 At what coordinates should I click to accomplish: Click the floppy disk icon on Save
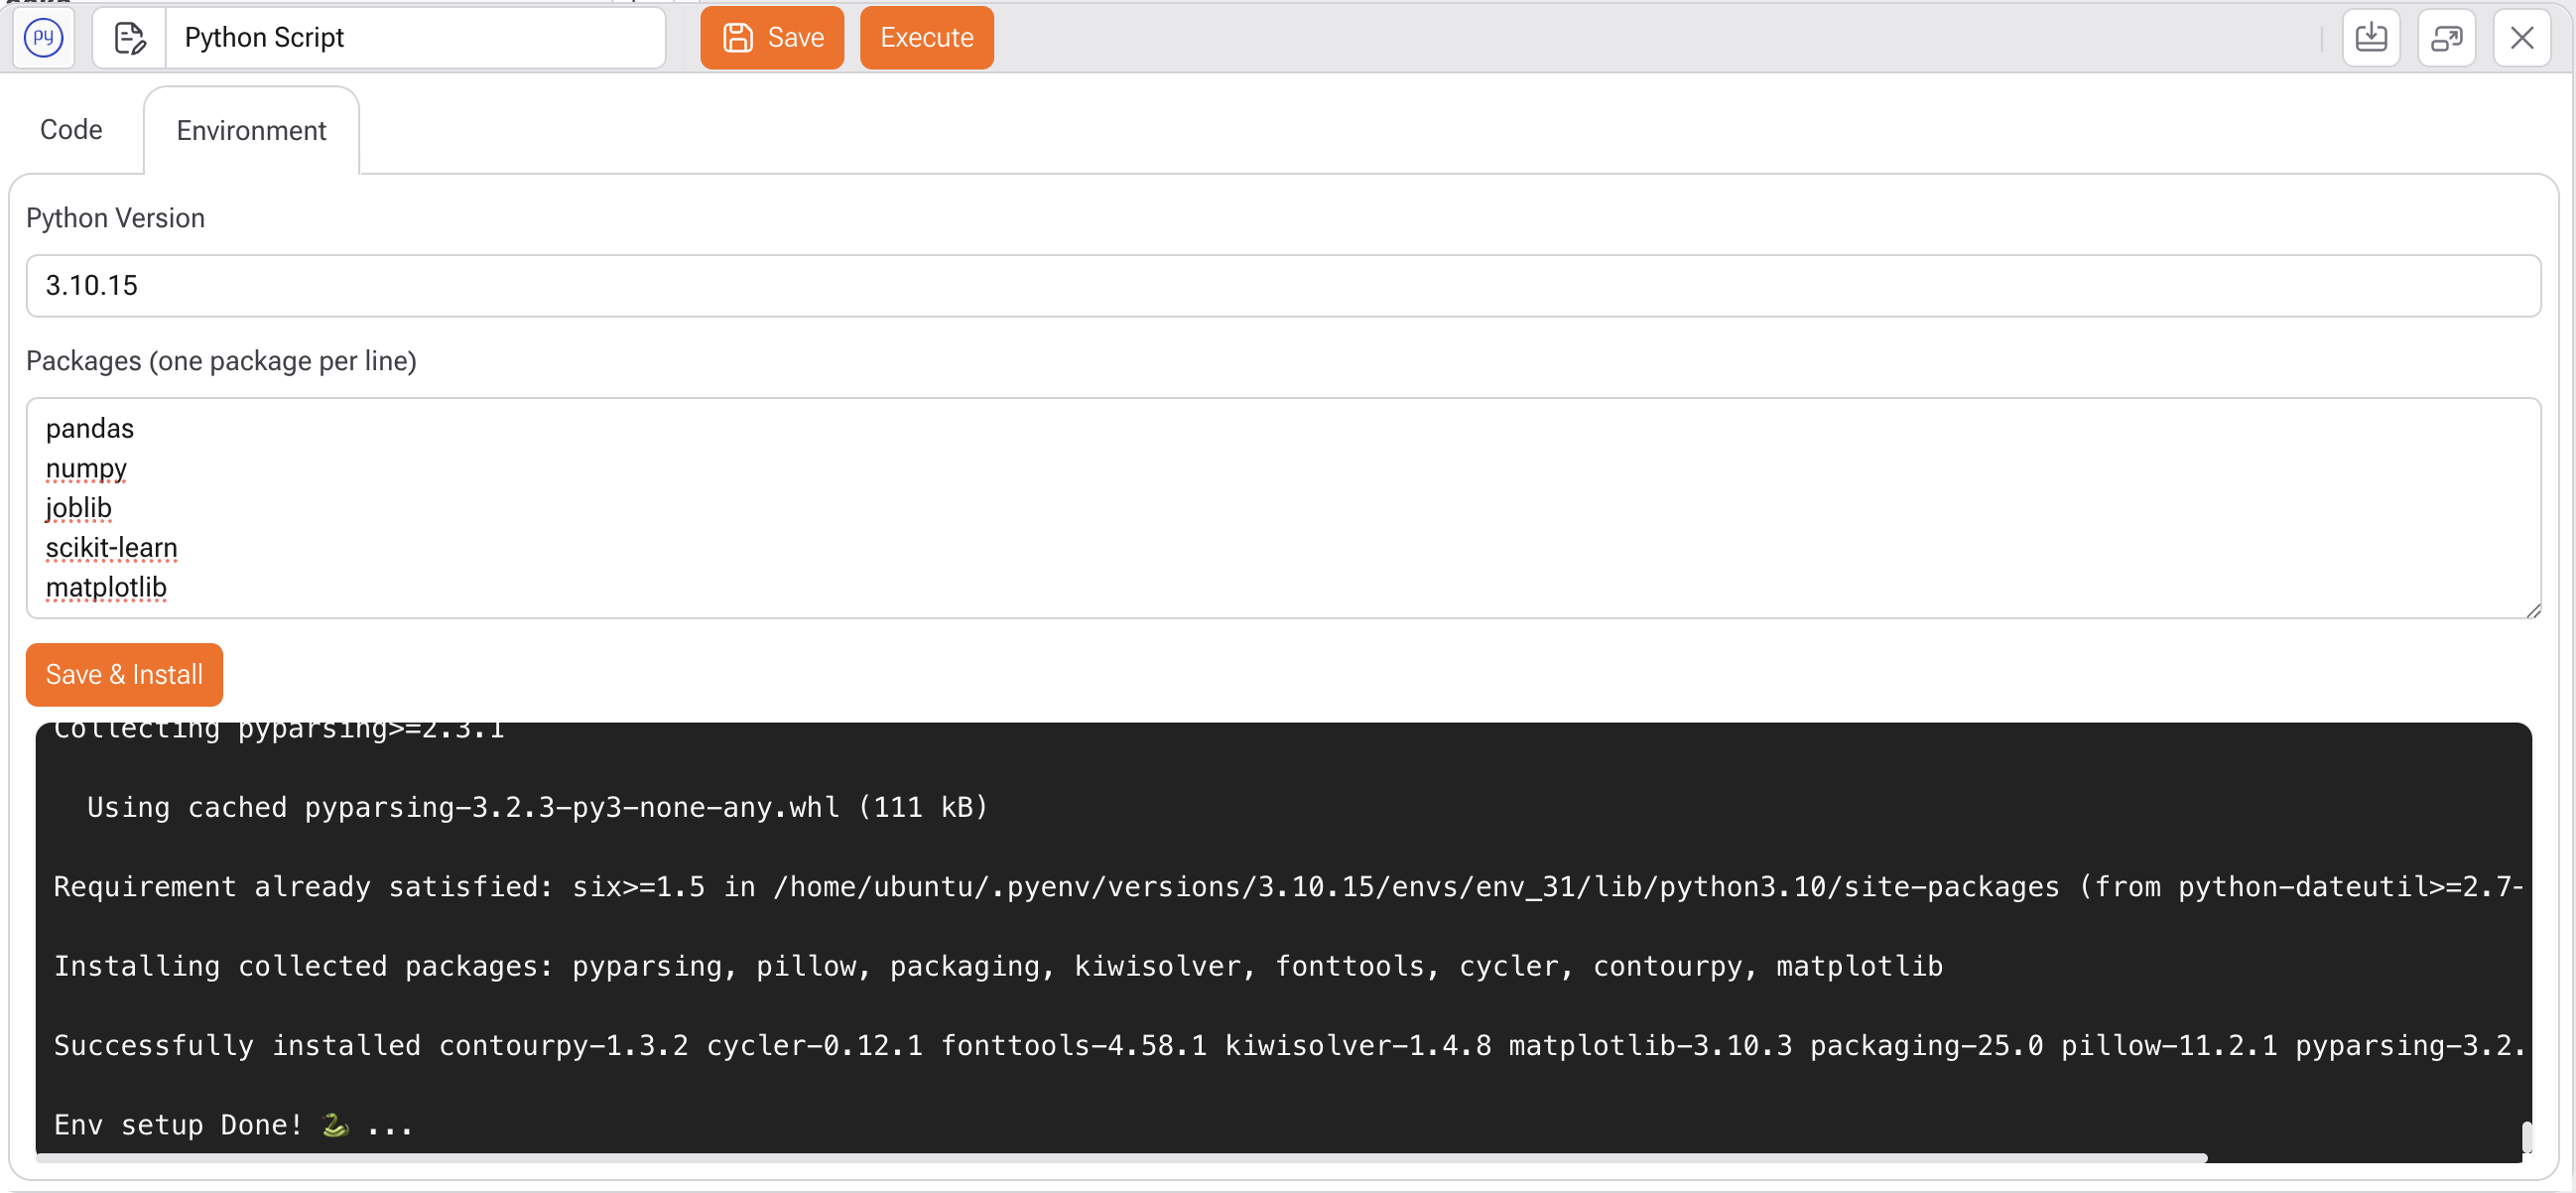(738, 38)
